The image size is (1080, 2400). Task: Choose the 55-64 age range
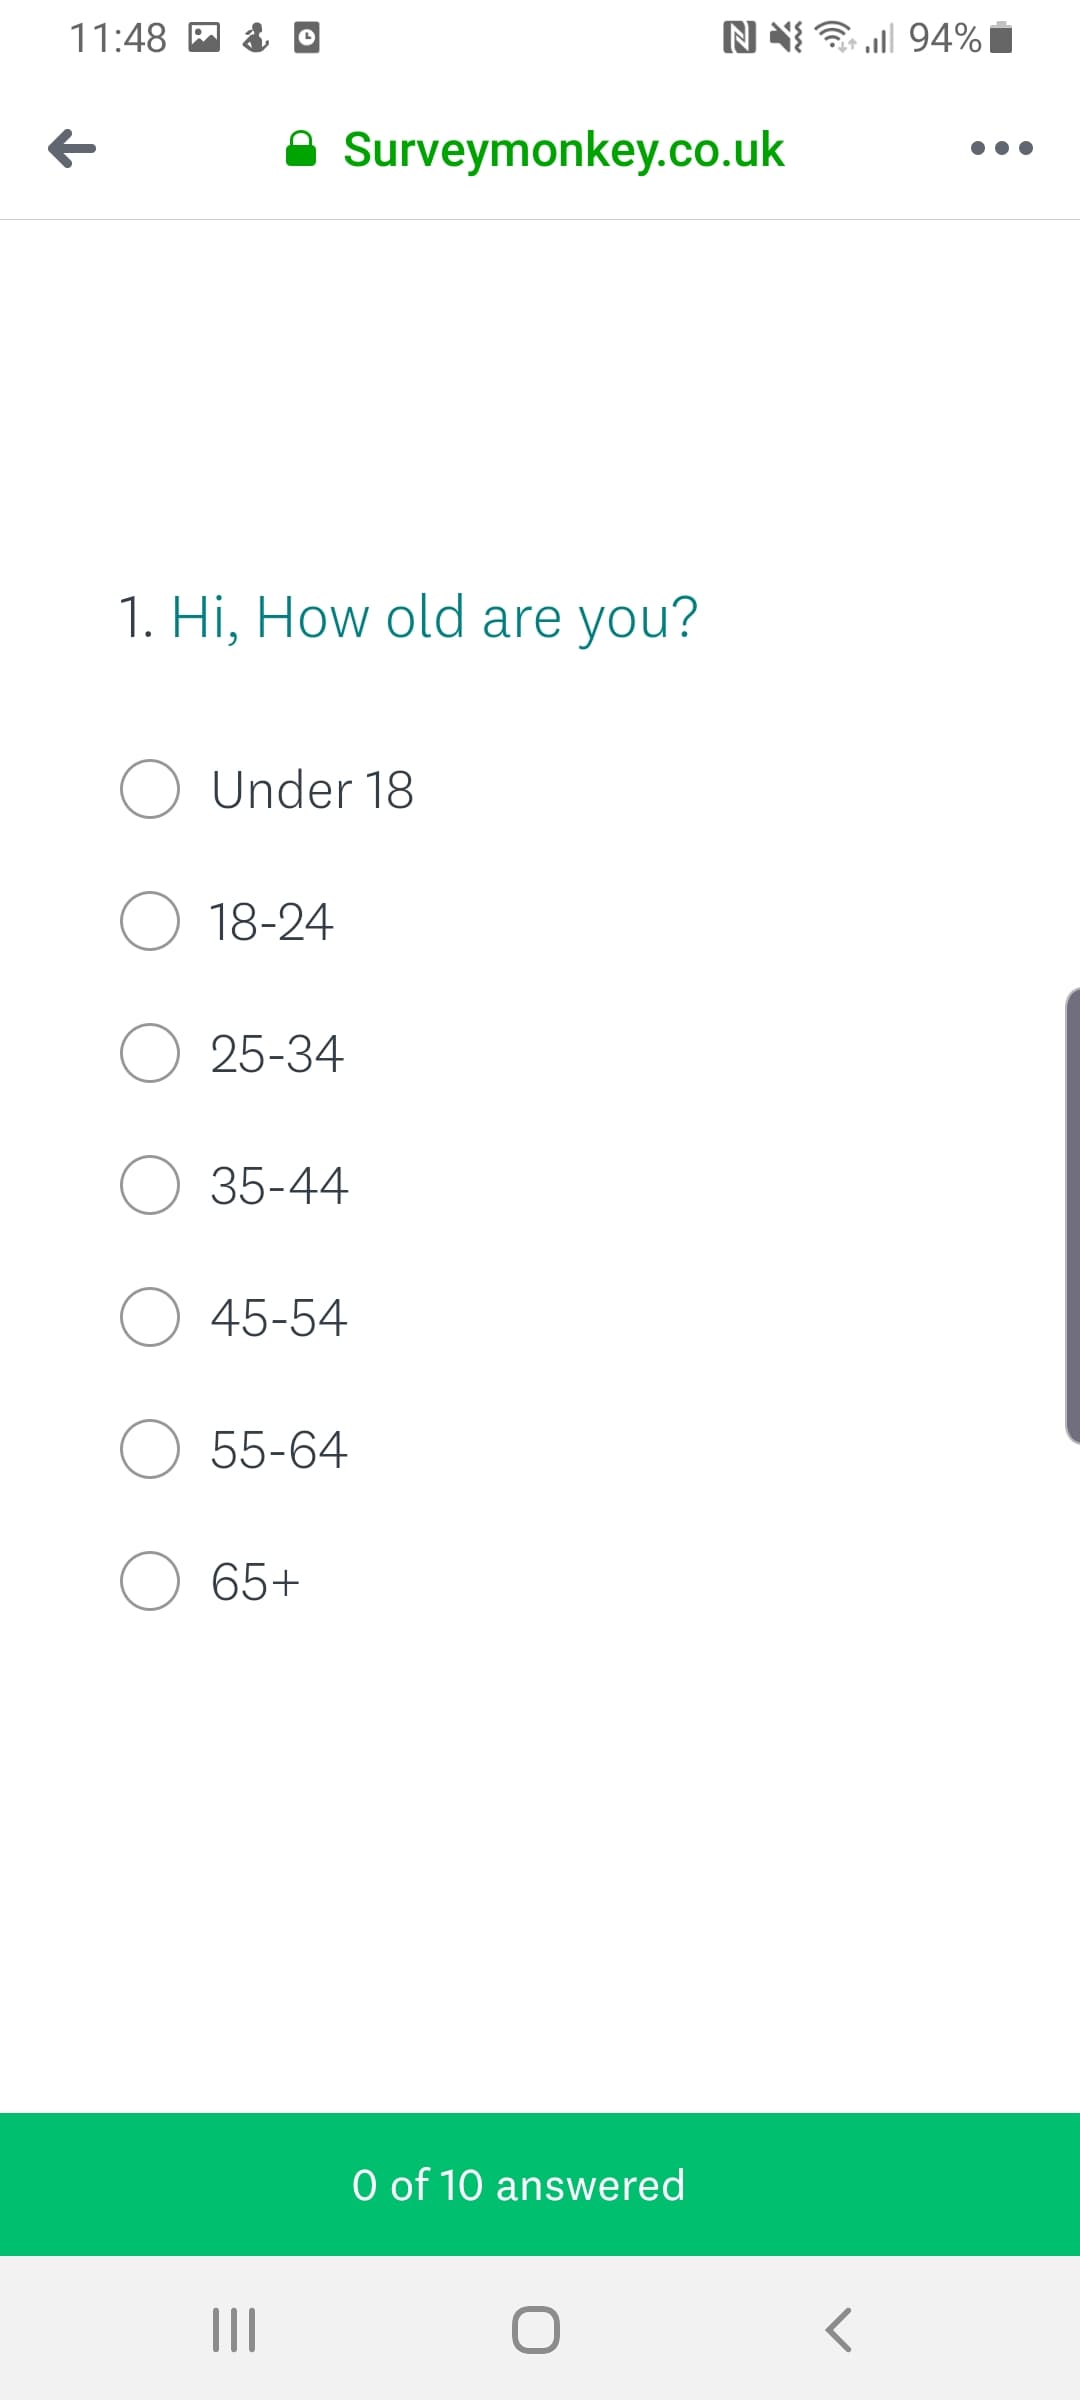point(150,1449)
